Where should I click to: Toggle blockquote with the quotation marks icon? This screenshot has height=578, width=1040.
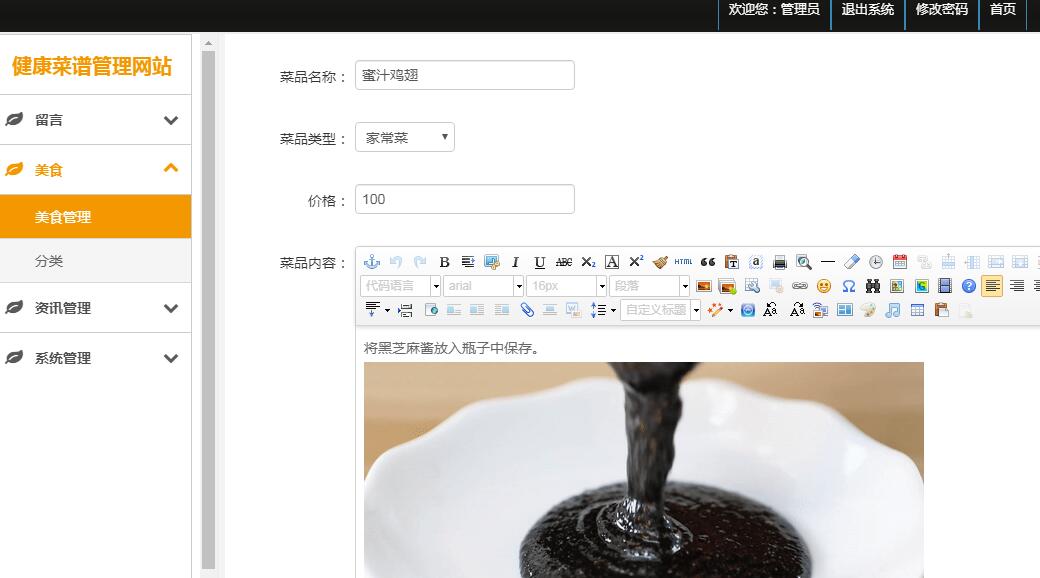[708, 262]
